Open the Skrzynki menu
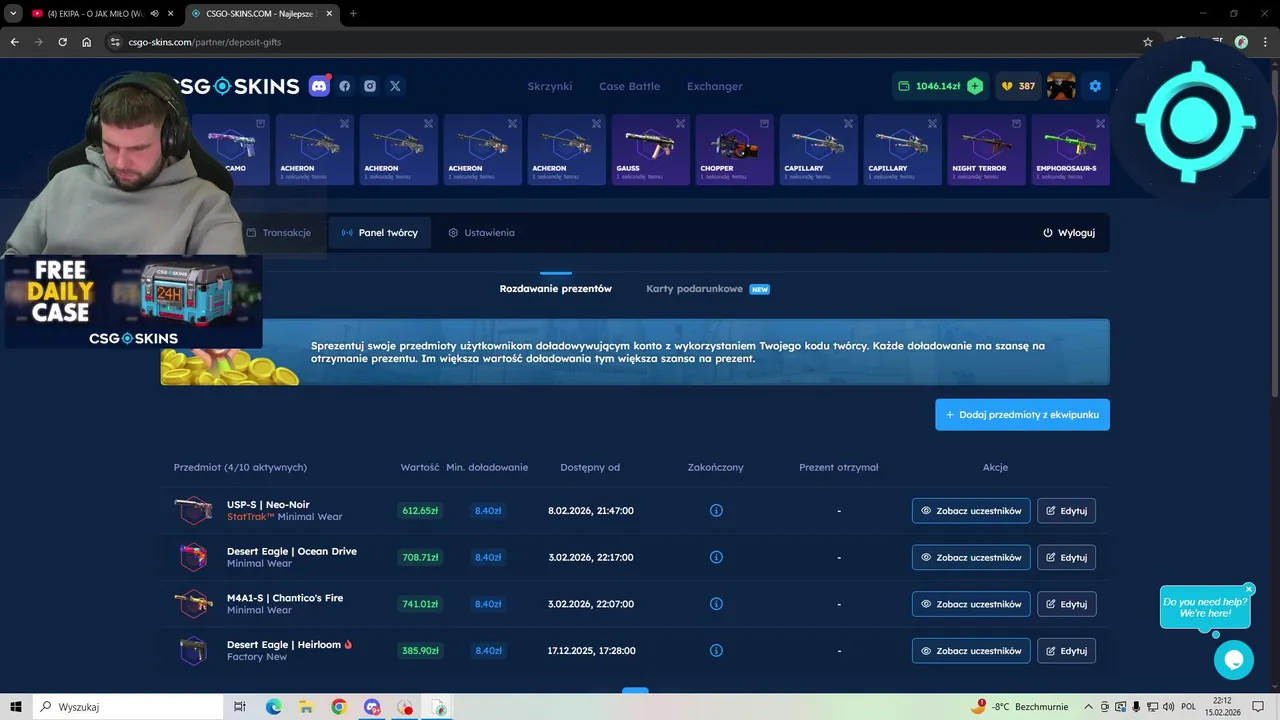1280x720 pixels. point(550,86)
